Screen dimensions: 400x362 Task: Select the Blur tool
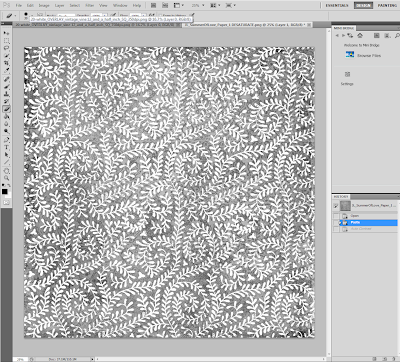[x=6, y=124]
